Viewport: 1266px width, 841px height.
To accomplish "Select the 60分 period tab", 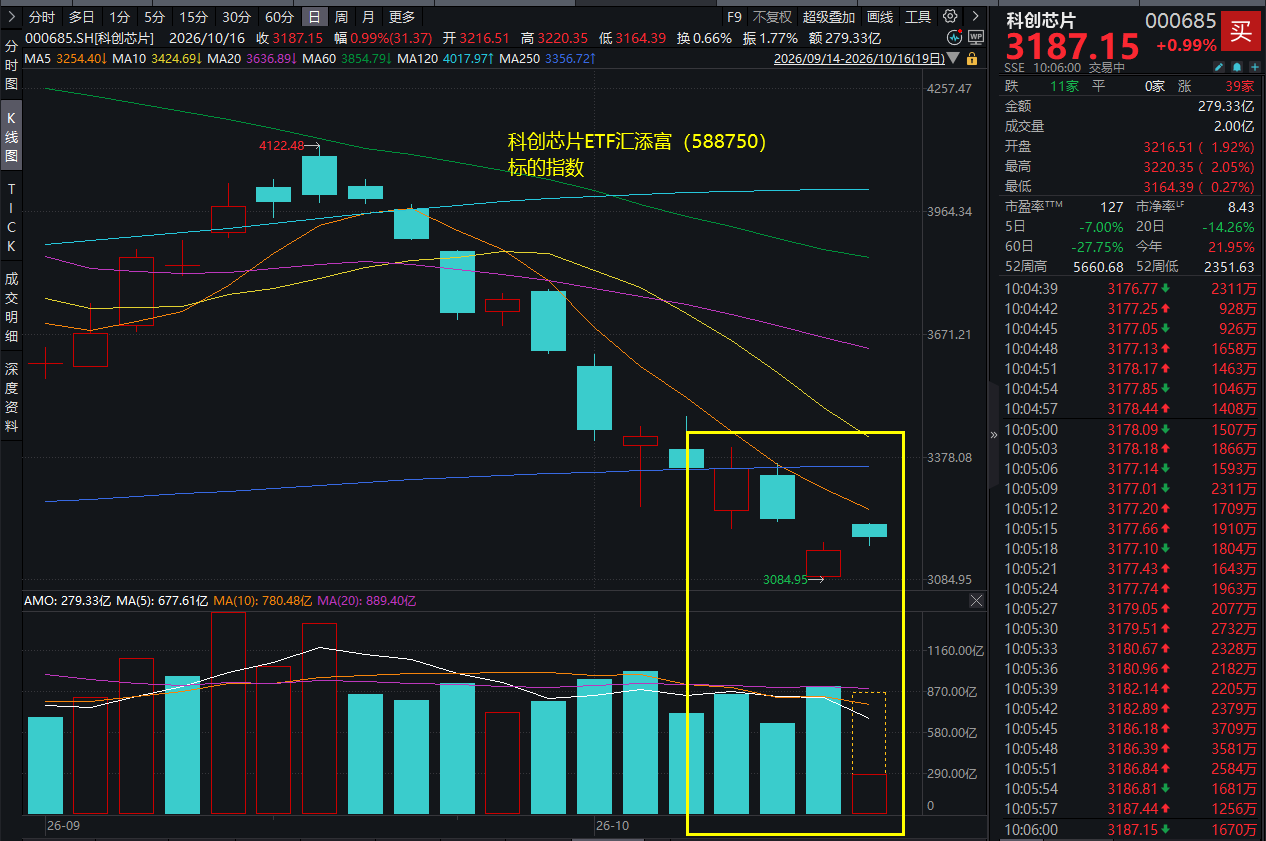I will click(279, 17).
